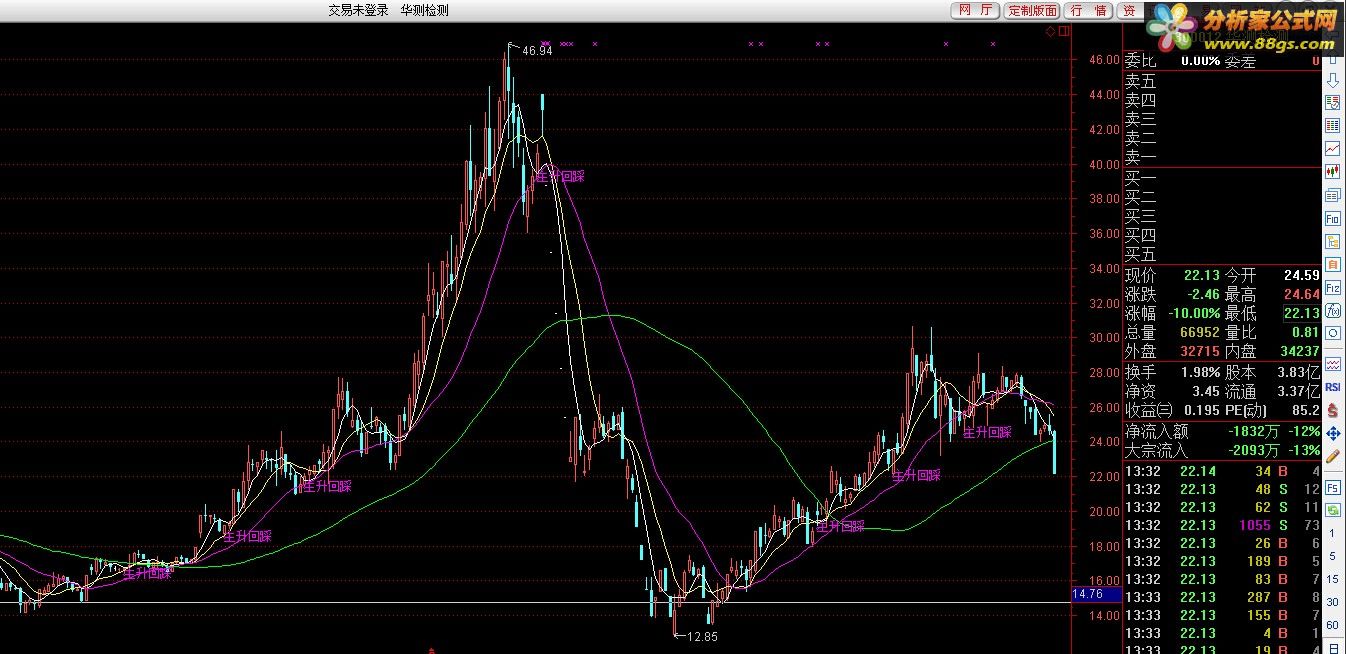Click the 46.94 peak price label
Screen dimensions: 1346x654
537,50
